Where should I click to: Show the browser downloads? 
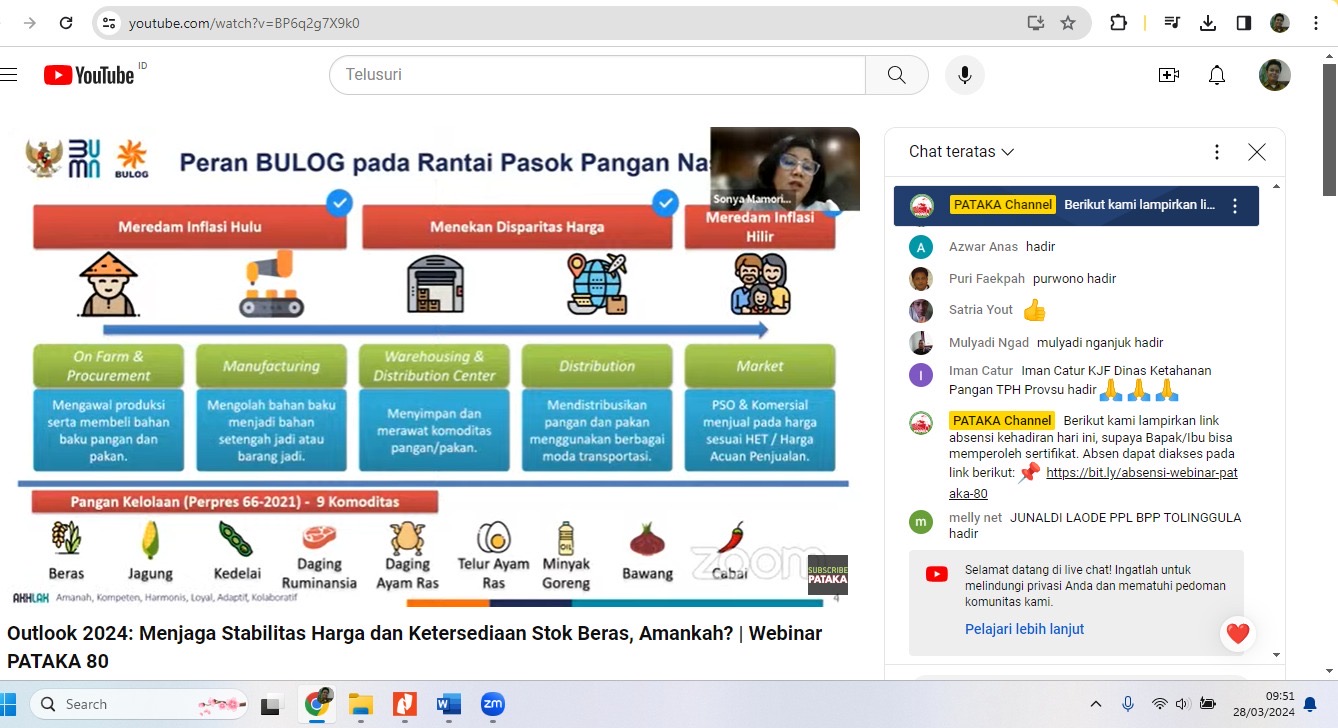(1208, 23)
